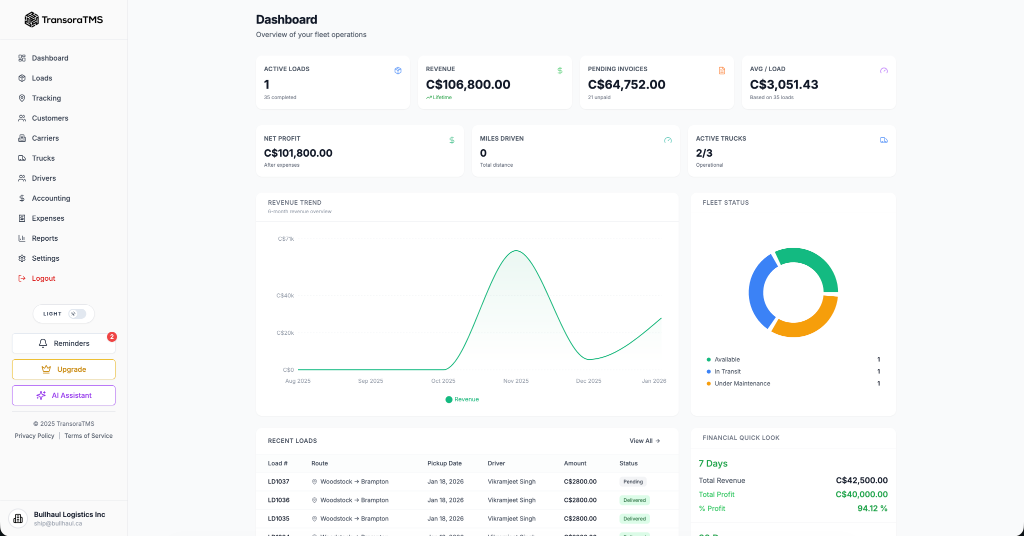Toggle Revenue series in chart legend

pyautogui.click(x=462, y=400)
